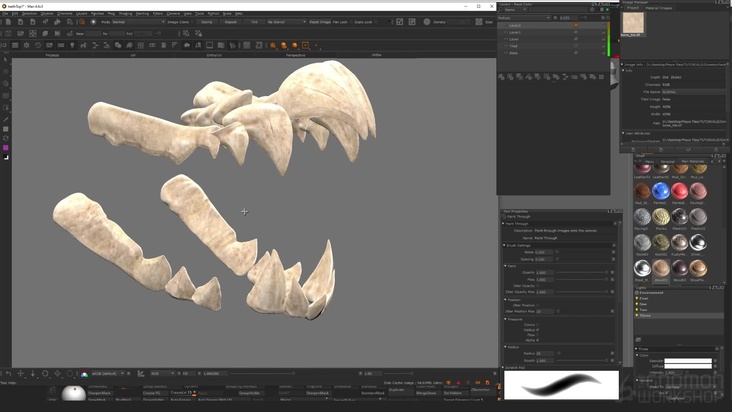Select the Environment light entry
This screenshot has width=732, height=412.
tap(651, 293)
